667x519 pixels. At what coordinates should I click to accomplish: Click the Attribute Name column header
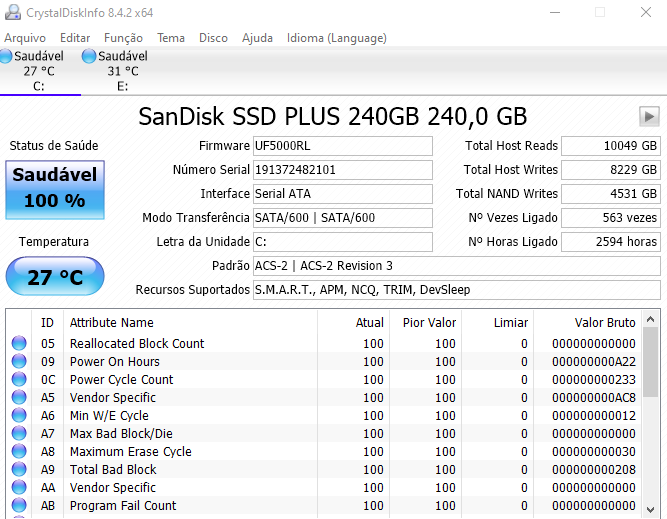click(x=190, y=322)
